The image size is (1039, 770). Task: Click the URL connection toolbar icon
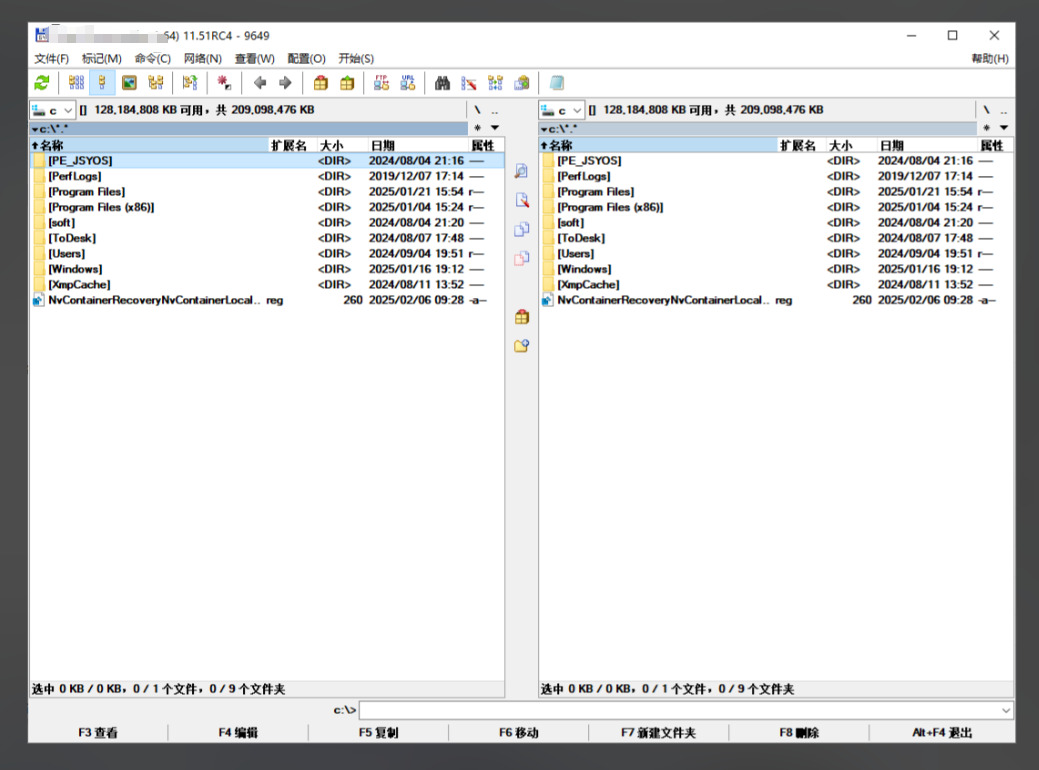pyautogui.click(x=408, y=83)
